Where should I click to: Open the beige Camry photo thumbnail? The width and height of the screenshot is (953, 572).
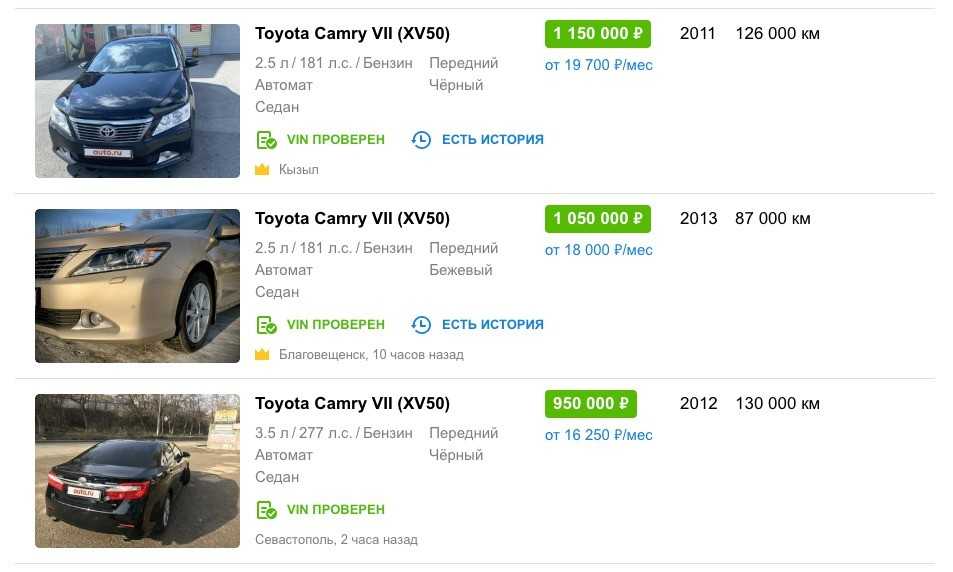(137, 286)
